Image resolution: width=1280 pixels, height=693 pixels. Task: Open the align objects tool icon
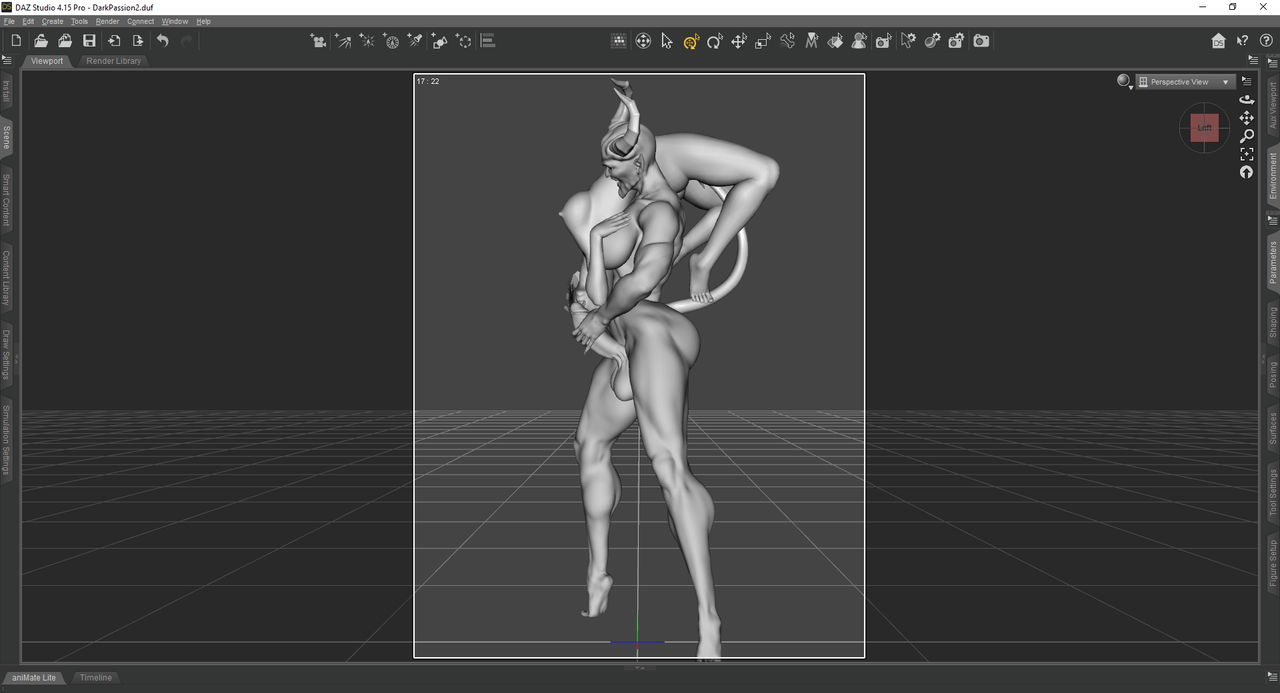click(488, 41)
